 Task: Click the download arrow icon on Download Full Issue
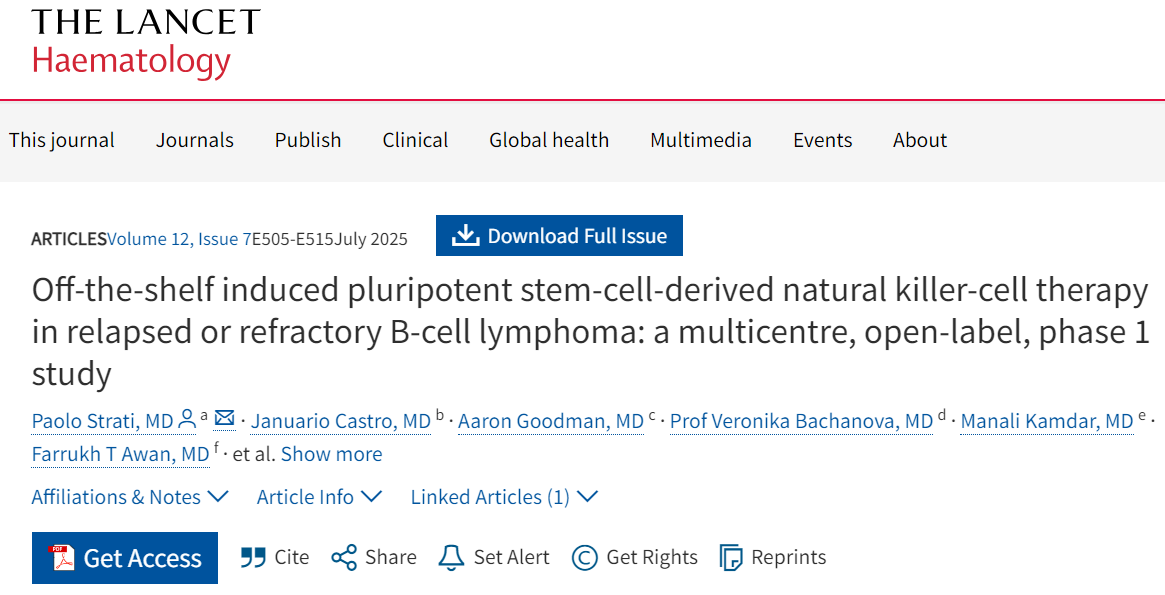coord(465,235)
